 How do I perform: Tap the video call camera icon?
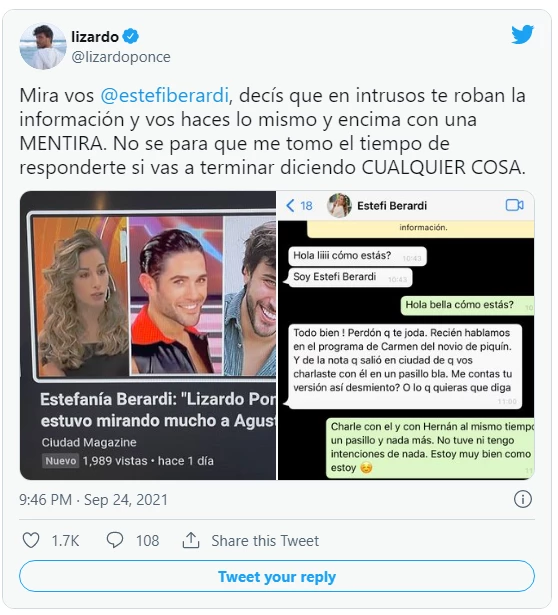pos(514,205)
